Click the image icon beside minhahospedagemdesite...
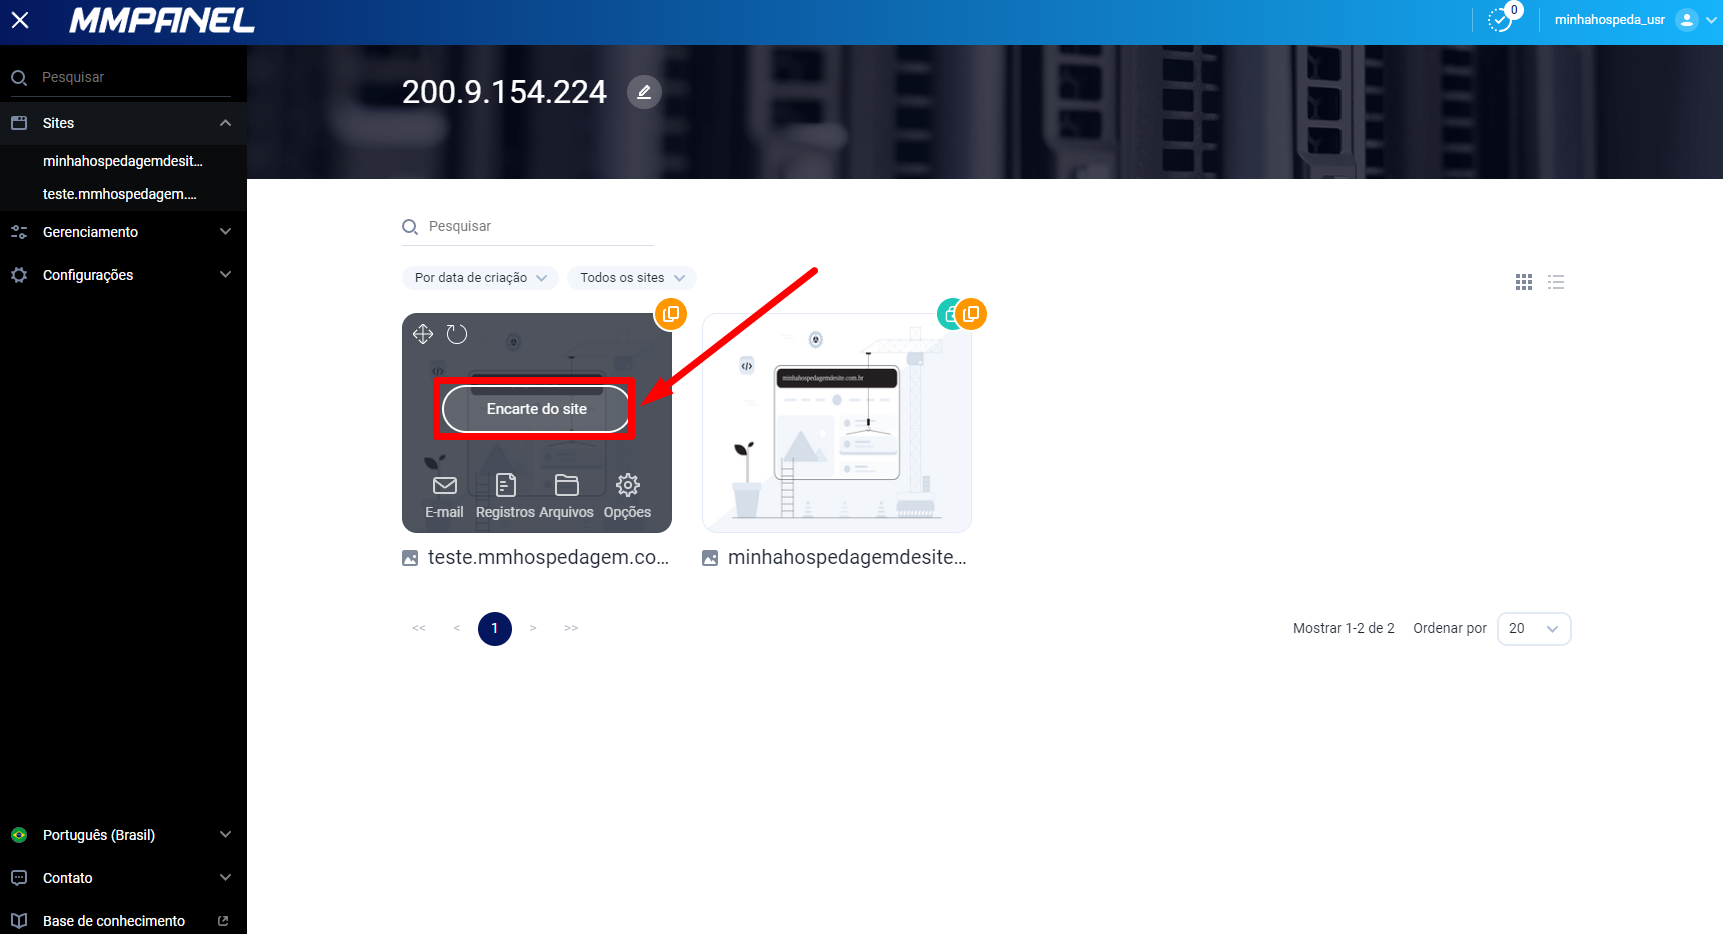The height and width of the screenshot is (934, 1723). click(x=710, y=558)
